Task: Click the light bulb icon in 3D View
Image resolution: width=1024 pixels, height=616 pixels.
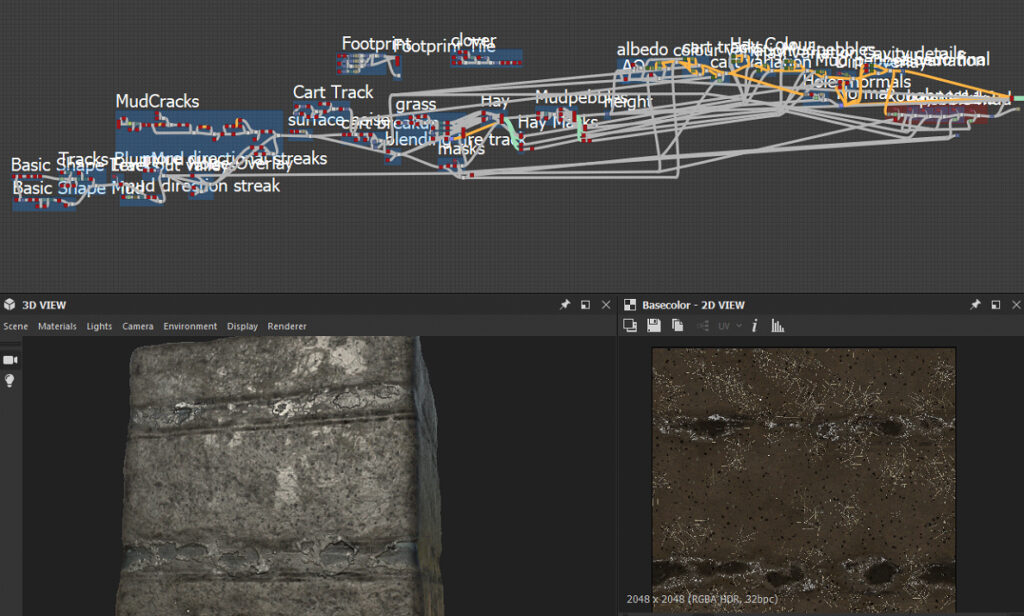Action: pos(11,381)
